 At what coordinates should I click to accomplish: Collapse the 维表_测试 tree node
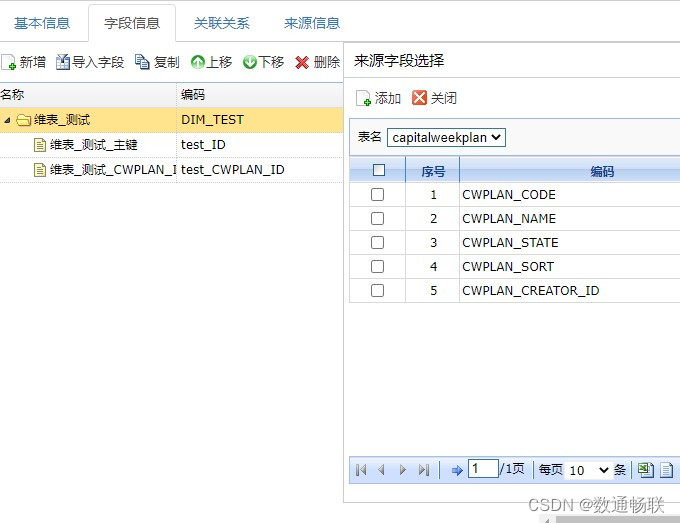click(7, 120)
